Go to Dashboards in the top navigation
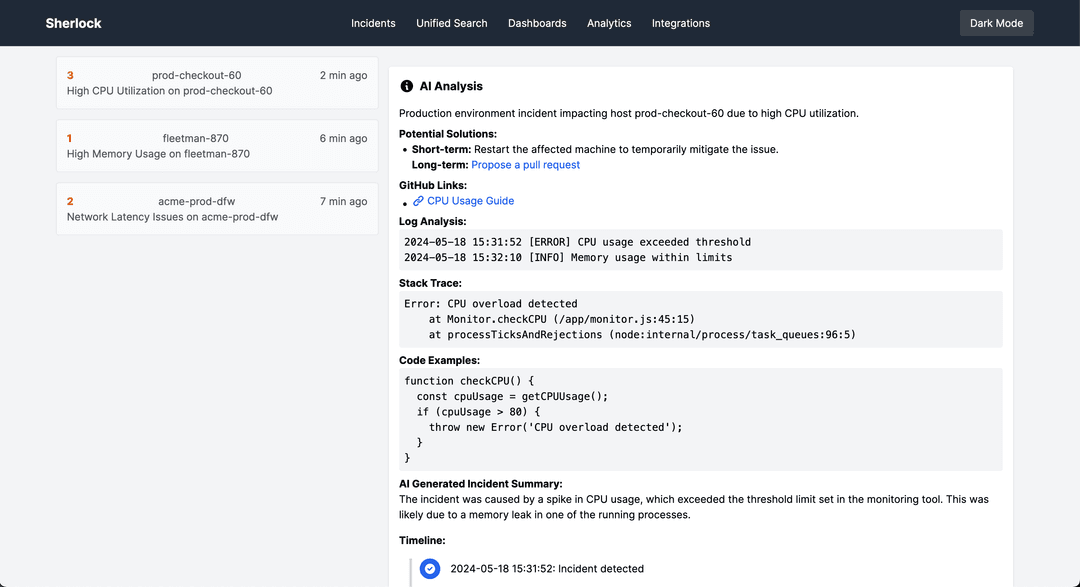 537,23
